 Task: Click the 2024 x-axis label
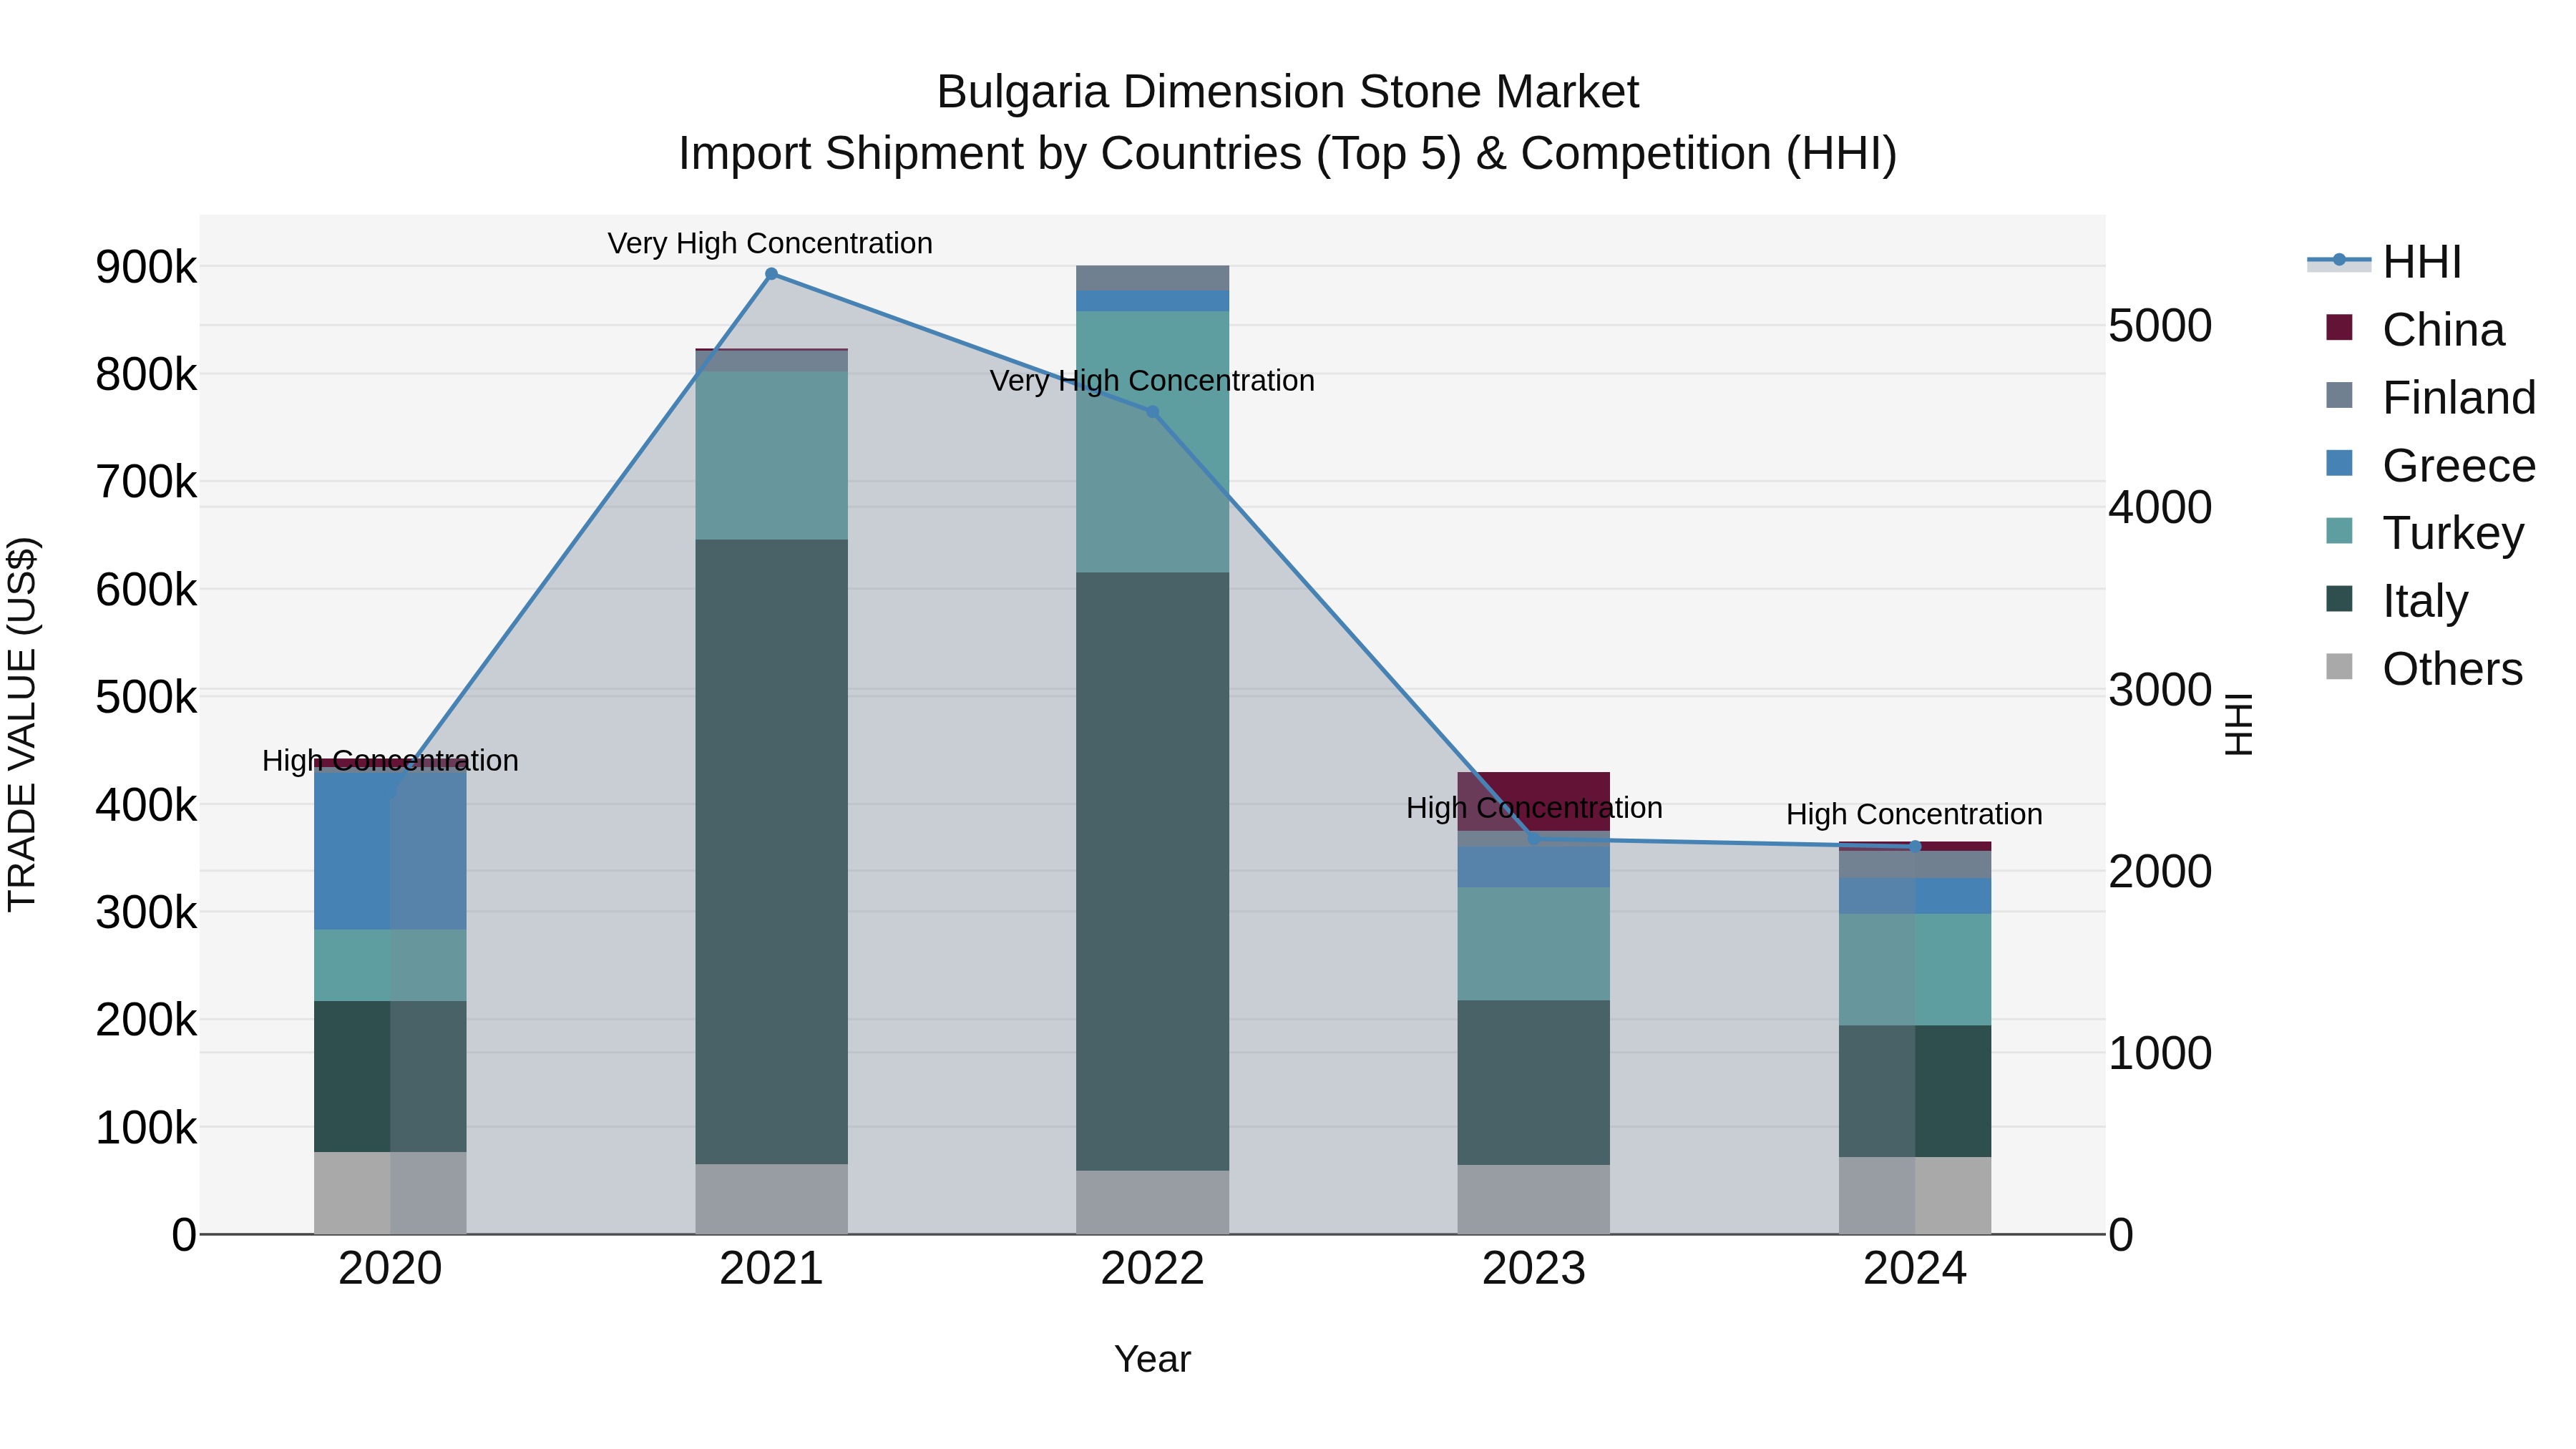pyautogui.click(x=1915, y=1269)
